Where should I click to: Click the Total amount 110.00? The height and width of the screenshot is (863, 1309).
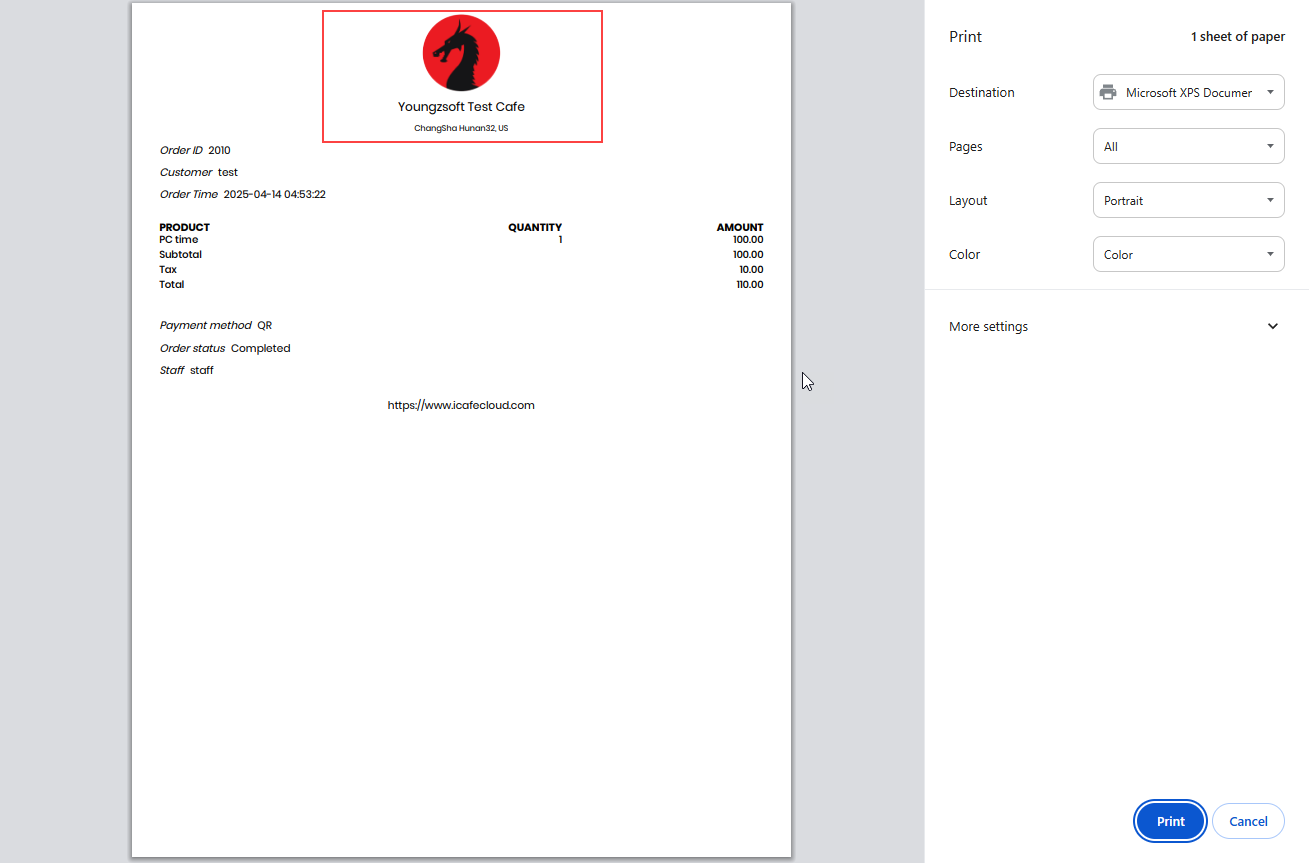pyautogui.click(x=750, y=284)
